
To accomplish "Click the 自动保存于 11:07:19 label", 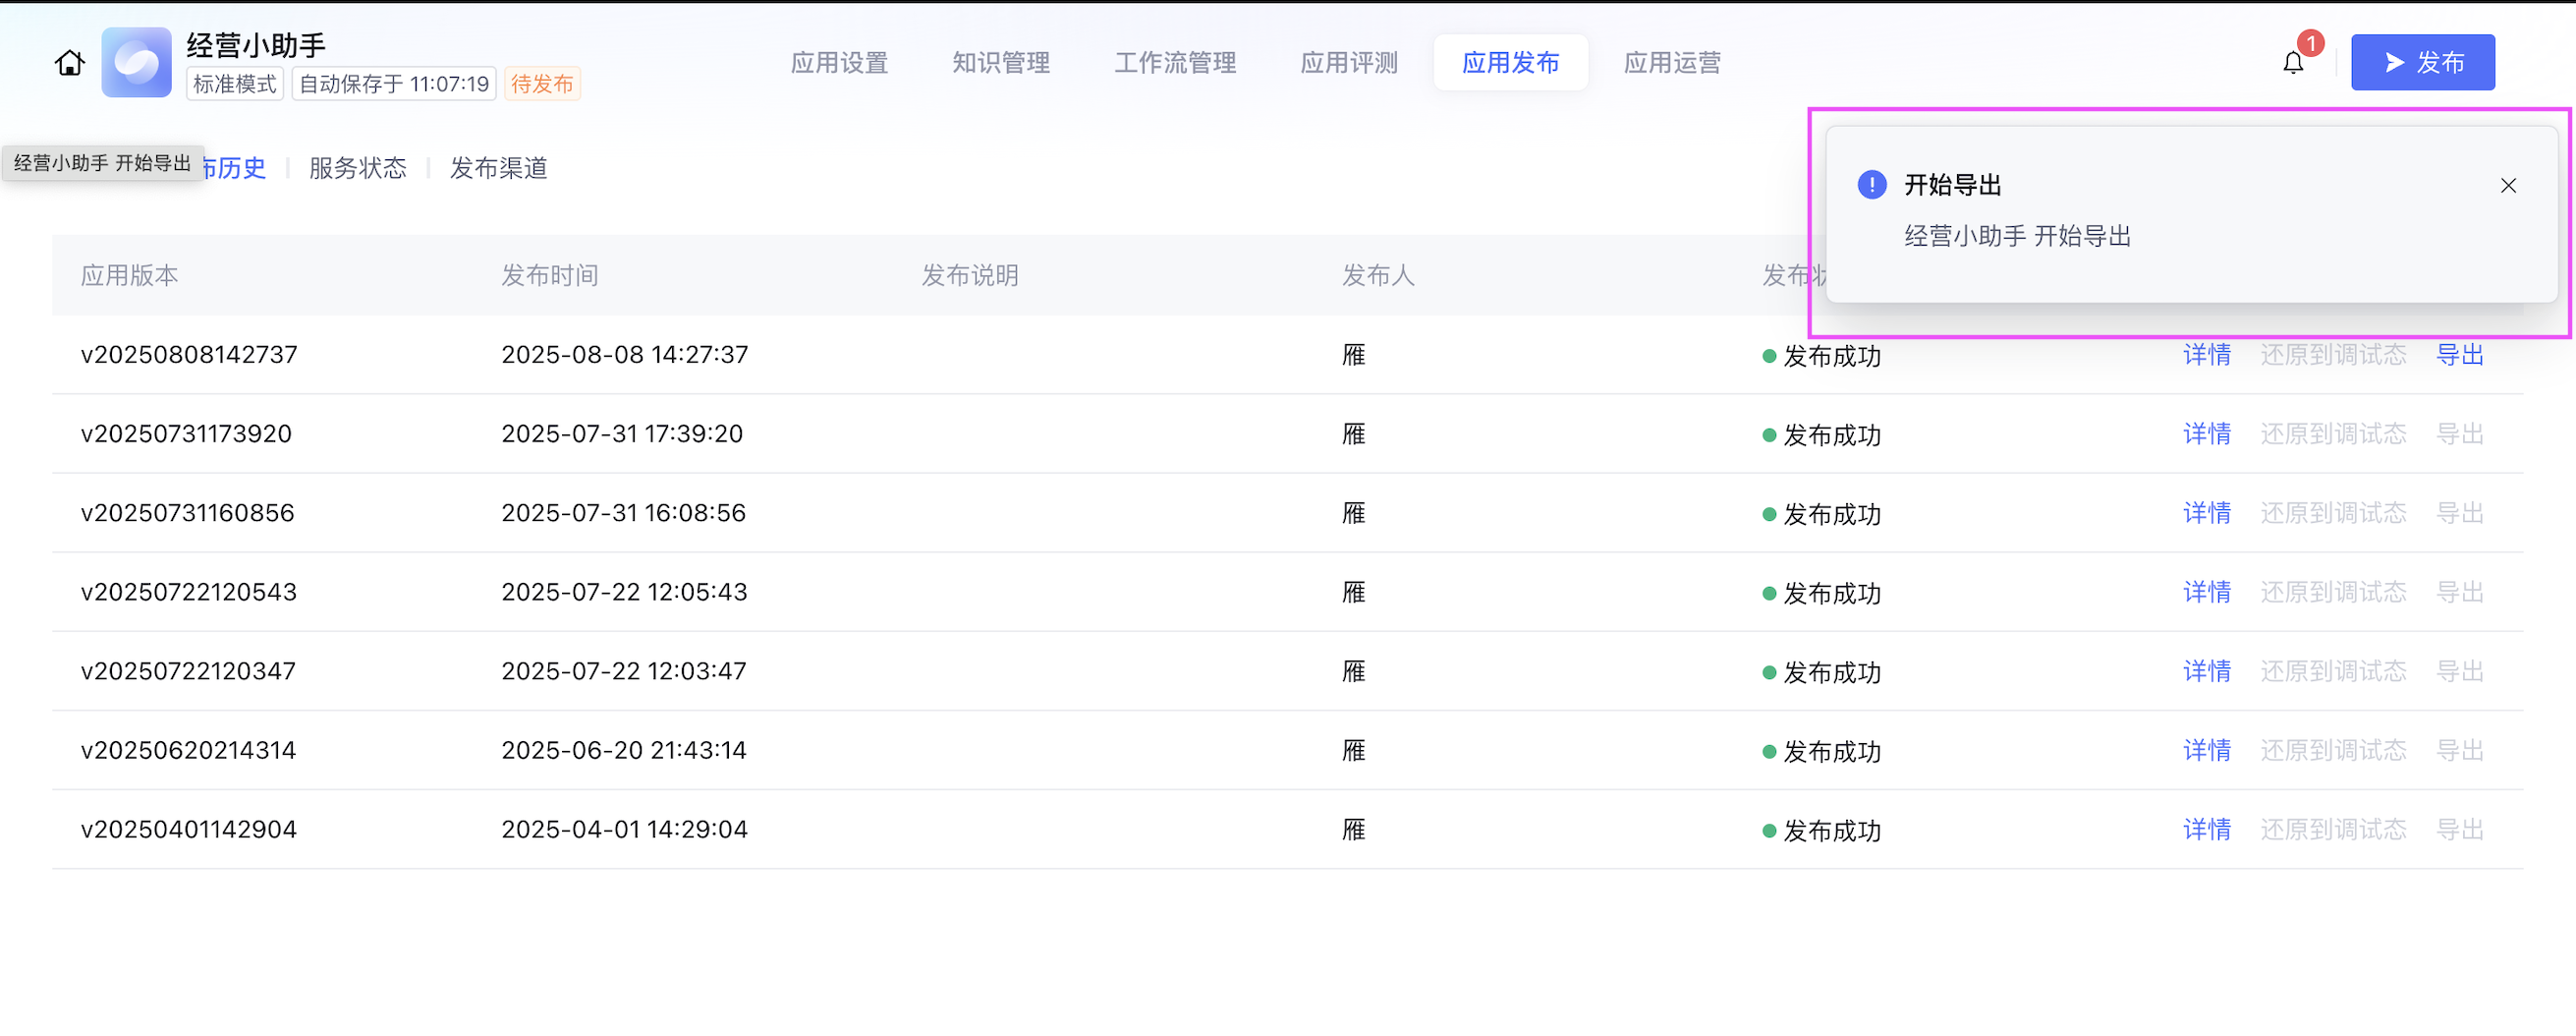I will (394, 84).
